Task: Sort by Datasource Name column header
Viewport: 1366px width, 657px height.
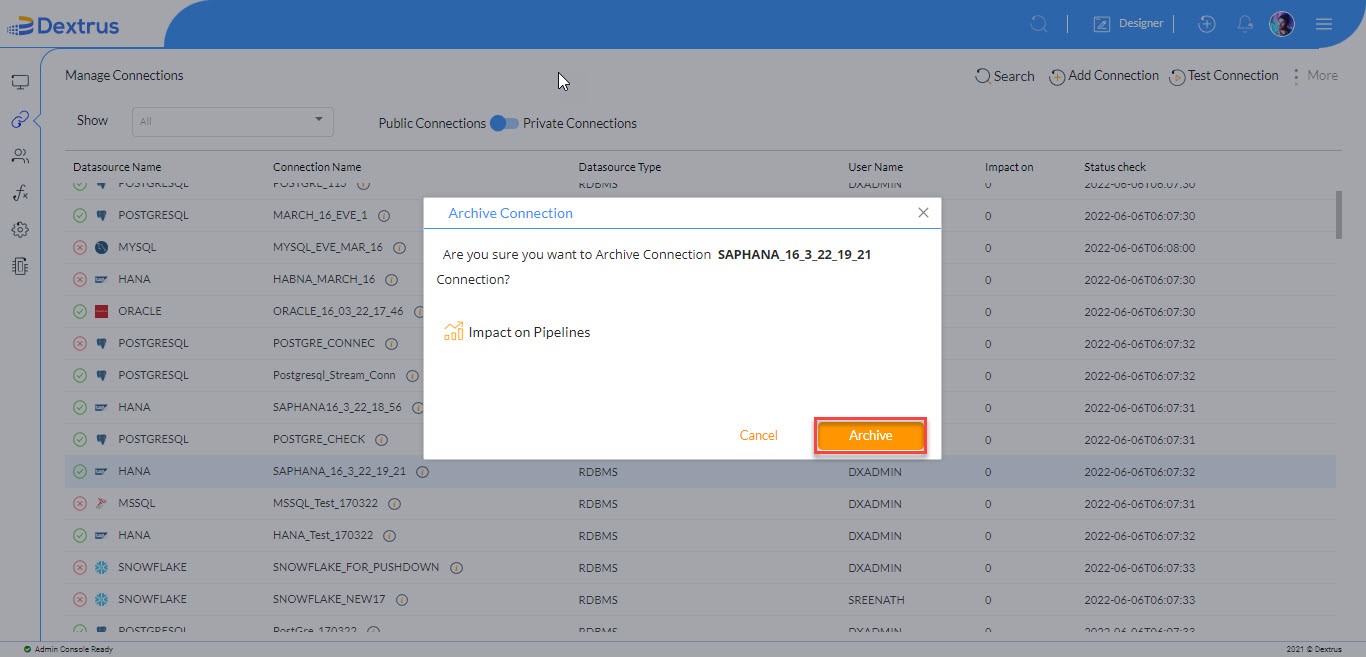Action: (117, 167)
